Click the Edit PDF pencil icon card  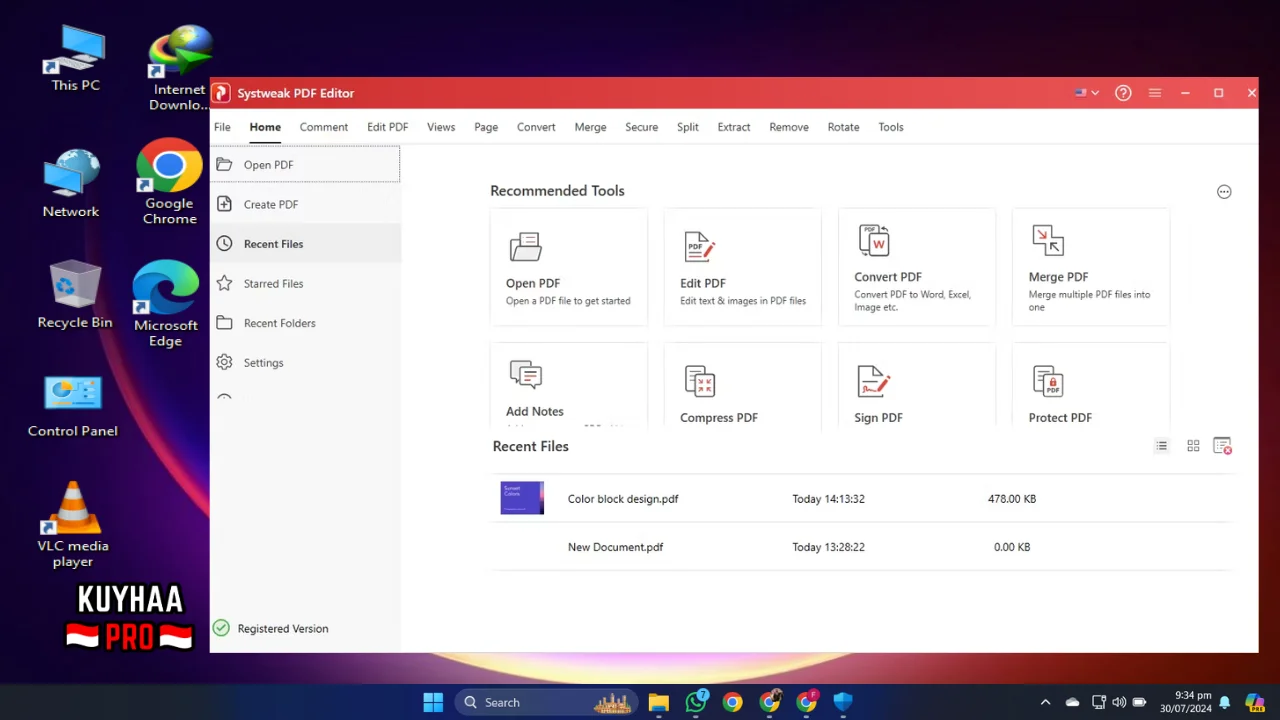pos(699,246)
